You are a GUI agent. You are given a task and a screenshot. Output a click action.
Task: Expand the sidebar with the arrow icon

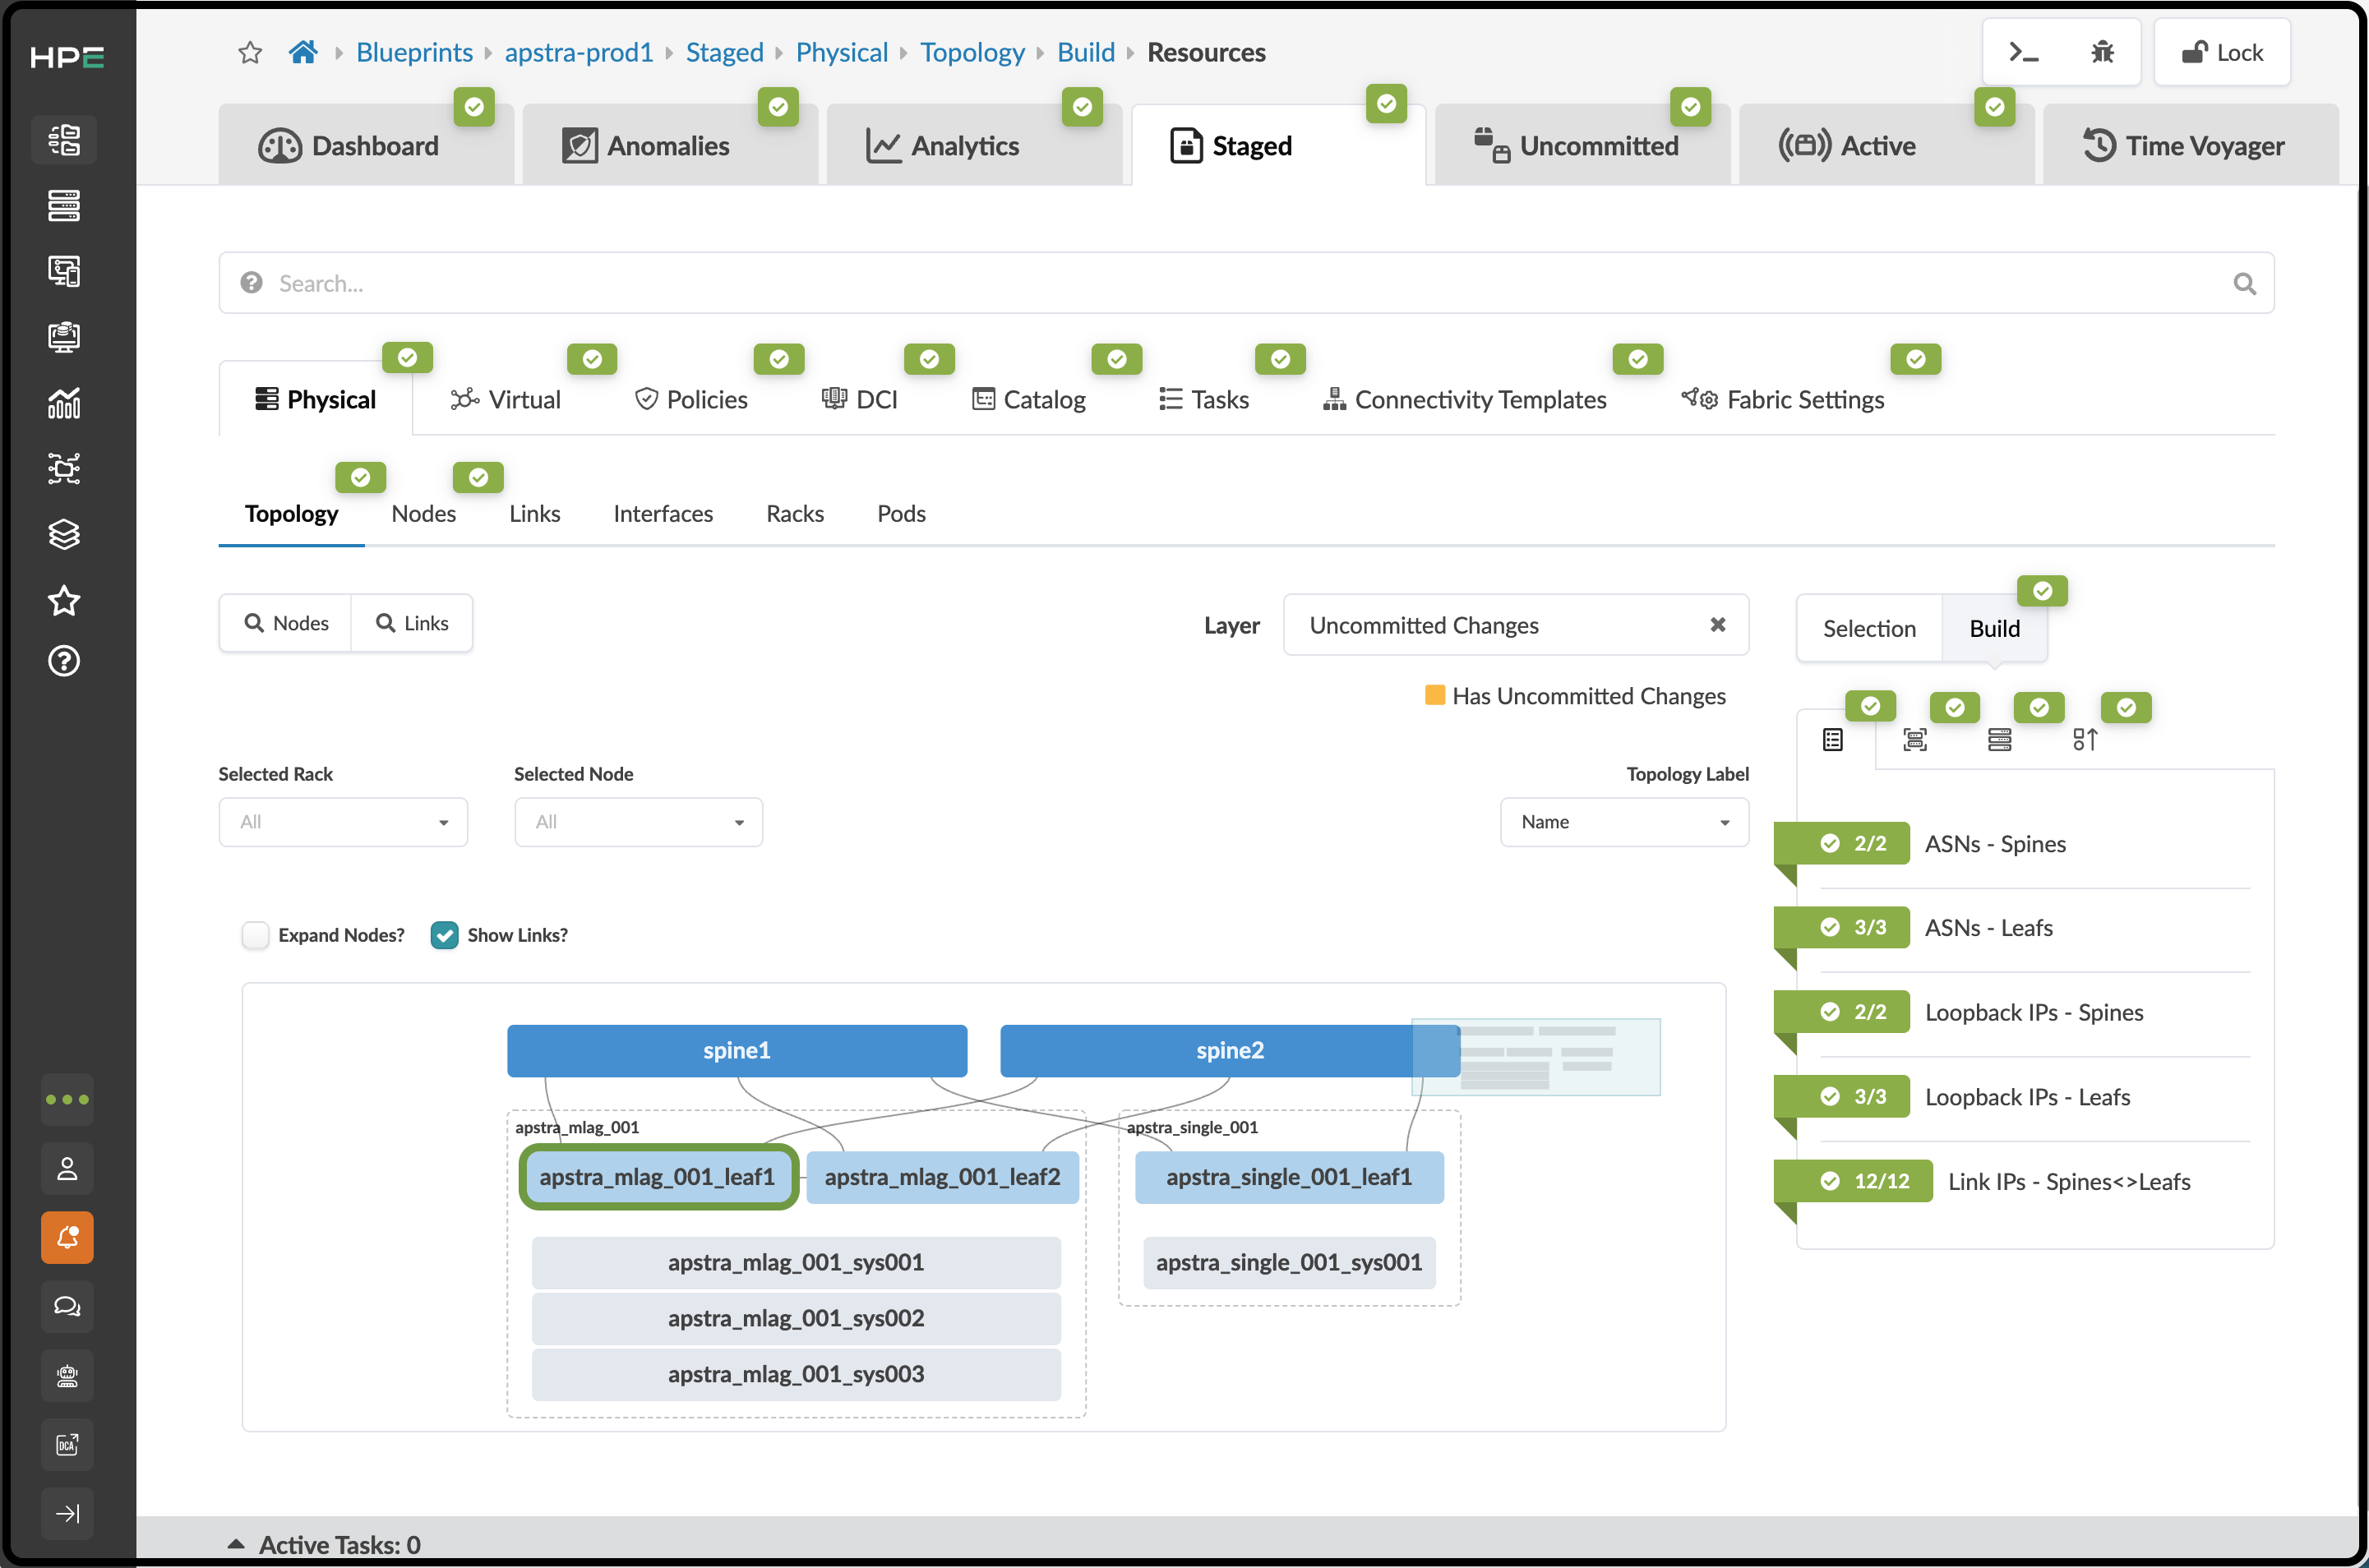[x=67, y=1513]
